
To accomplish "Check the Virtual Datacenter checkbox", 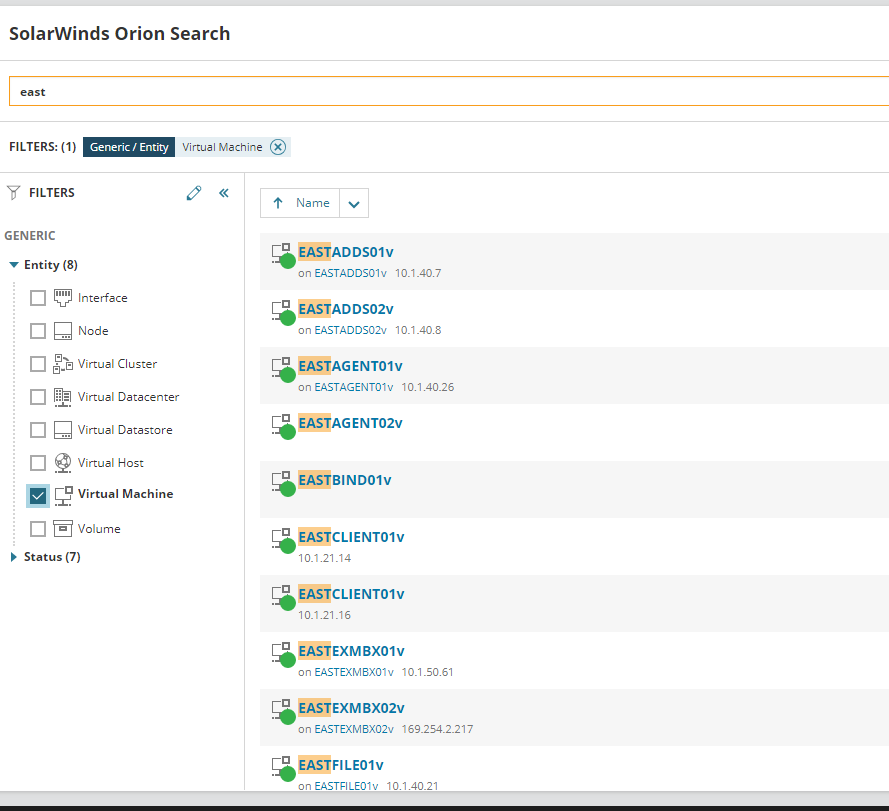I will (x=38, y=397).
